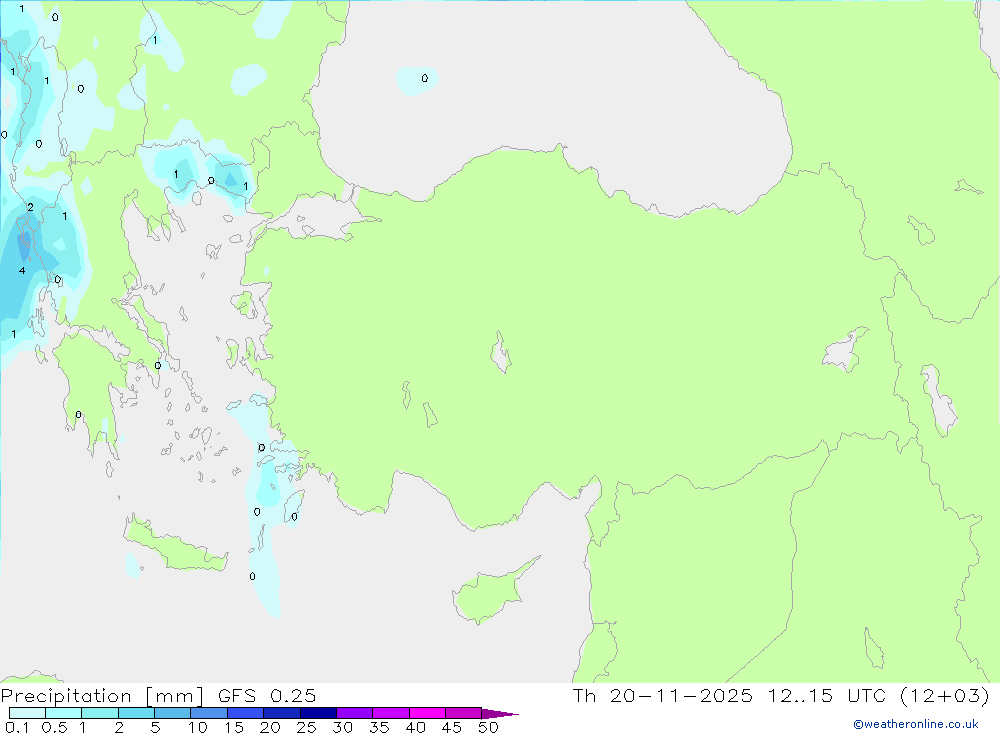Viewport: 1000px width, 733px height.
Task: Click the "GFS 0.25" model label
Action: [x=267, y=695]
